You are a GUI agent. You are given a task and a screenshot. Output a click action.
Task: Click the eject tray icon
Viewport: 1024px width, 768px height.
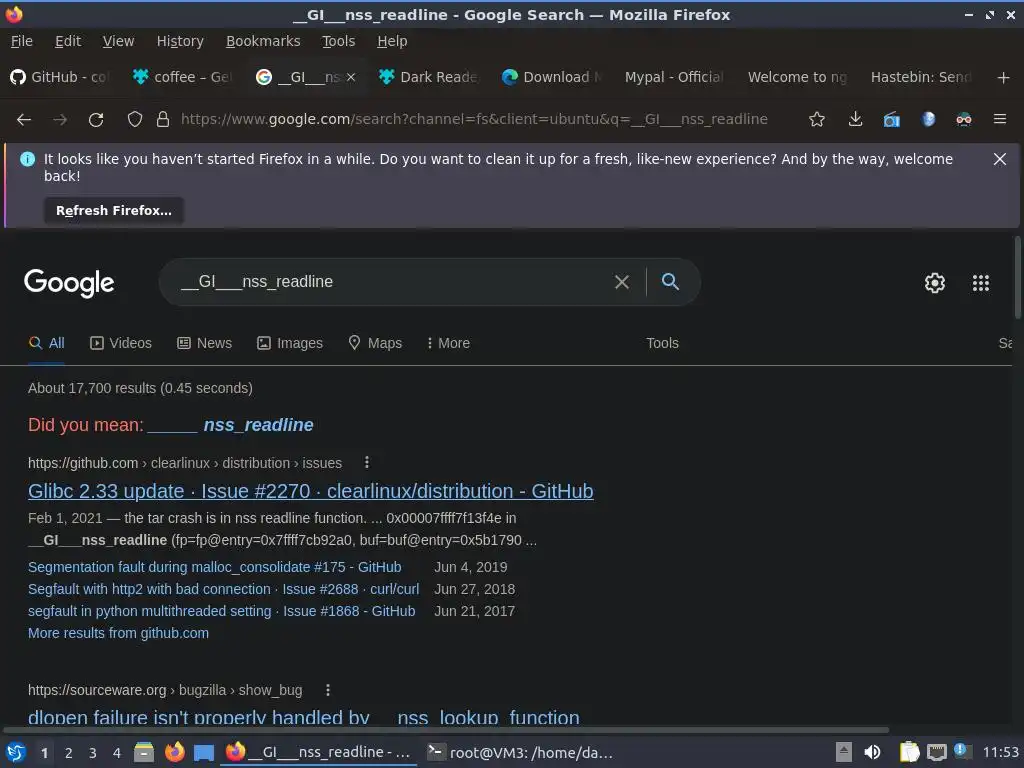[x=844, y=752]
